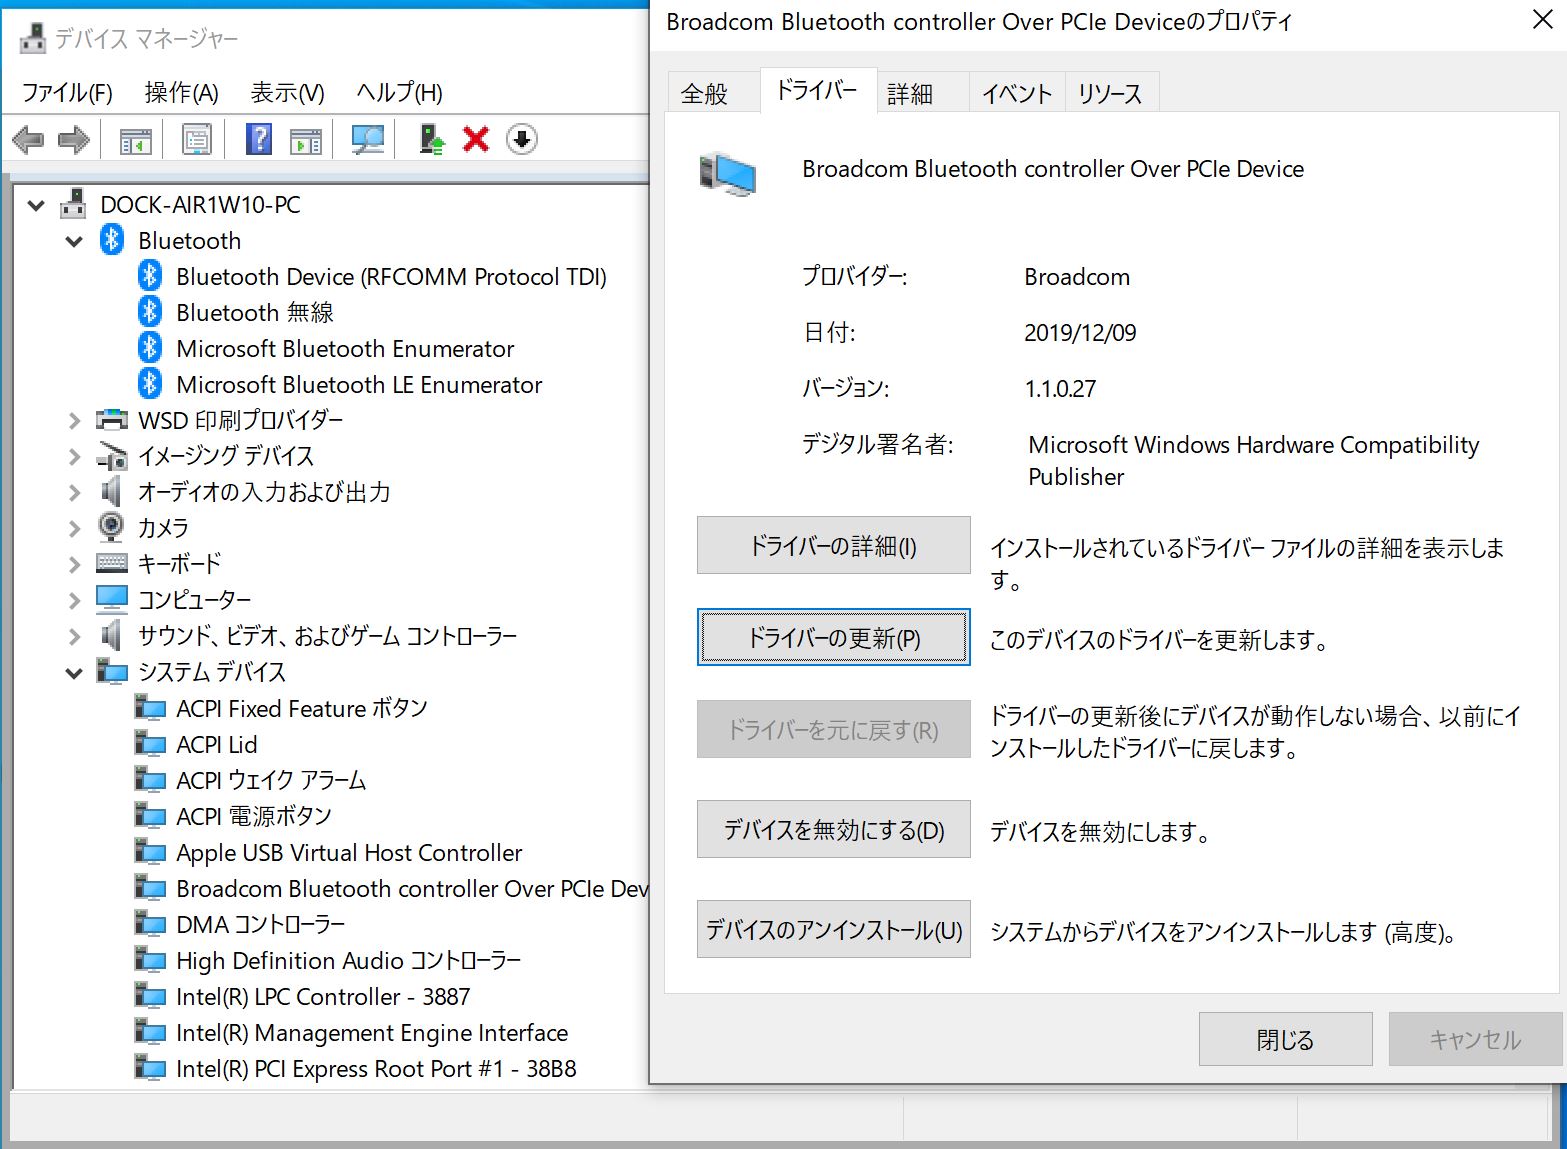Click the update driver green arrow icon

432,140
